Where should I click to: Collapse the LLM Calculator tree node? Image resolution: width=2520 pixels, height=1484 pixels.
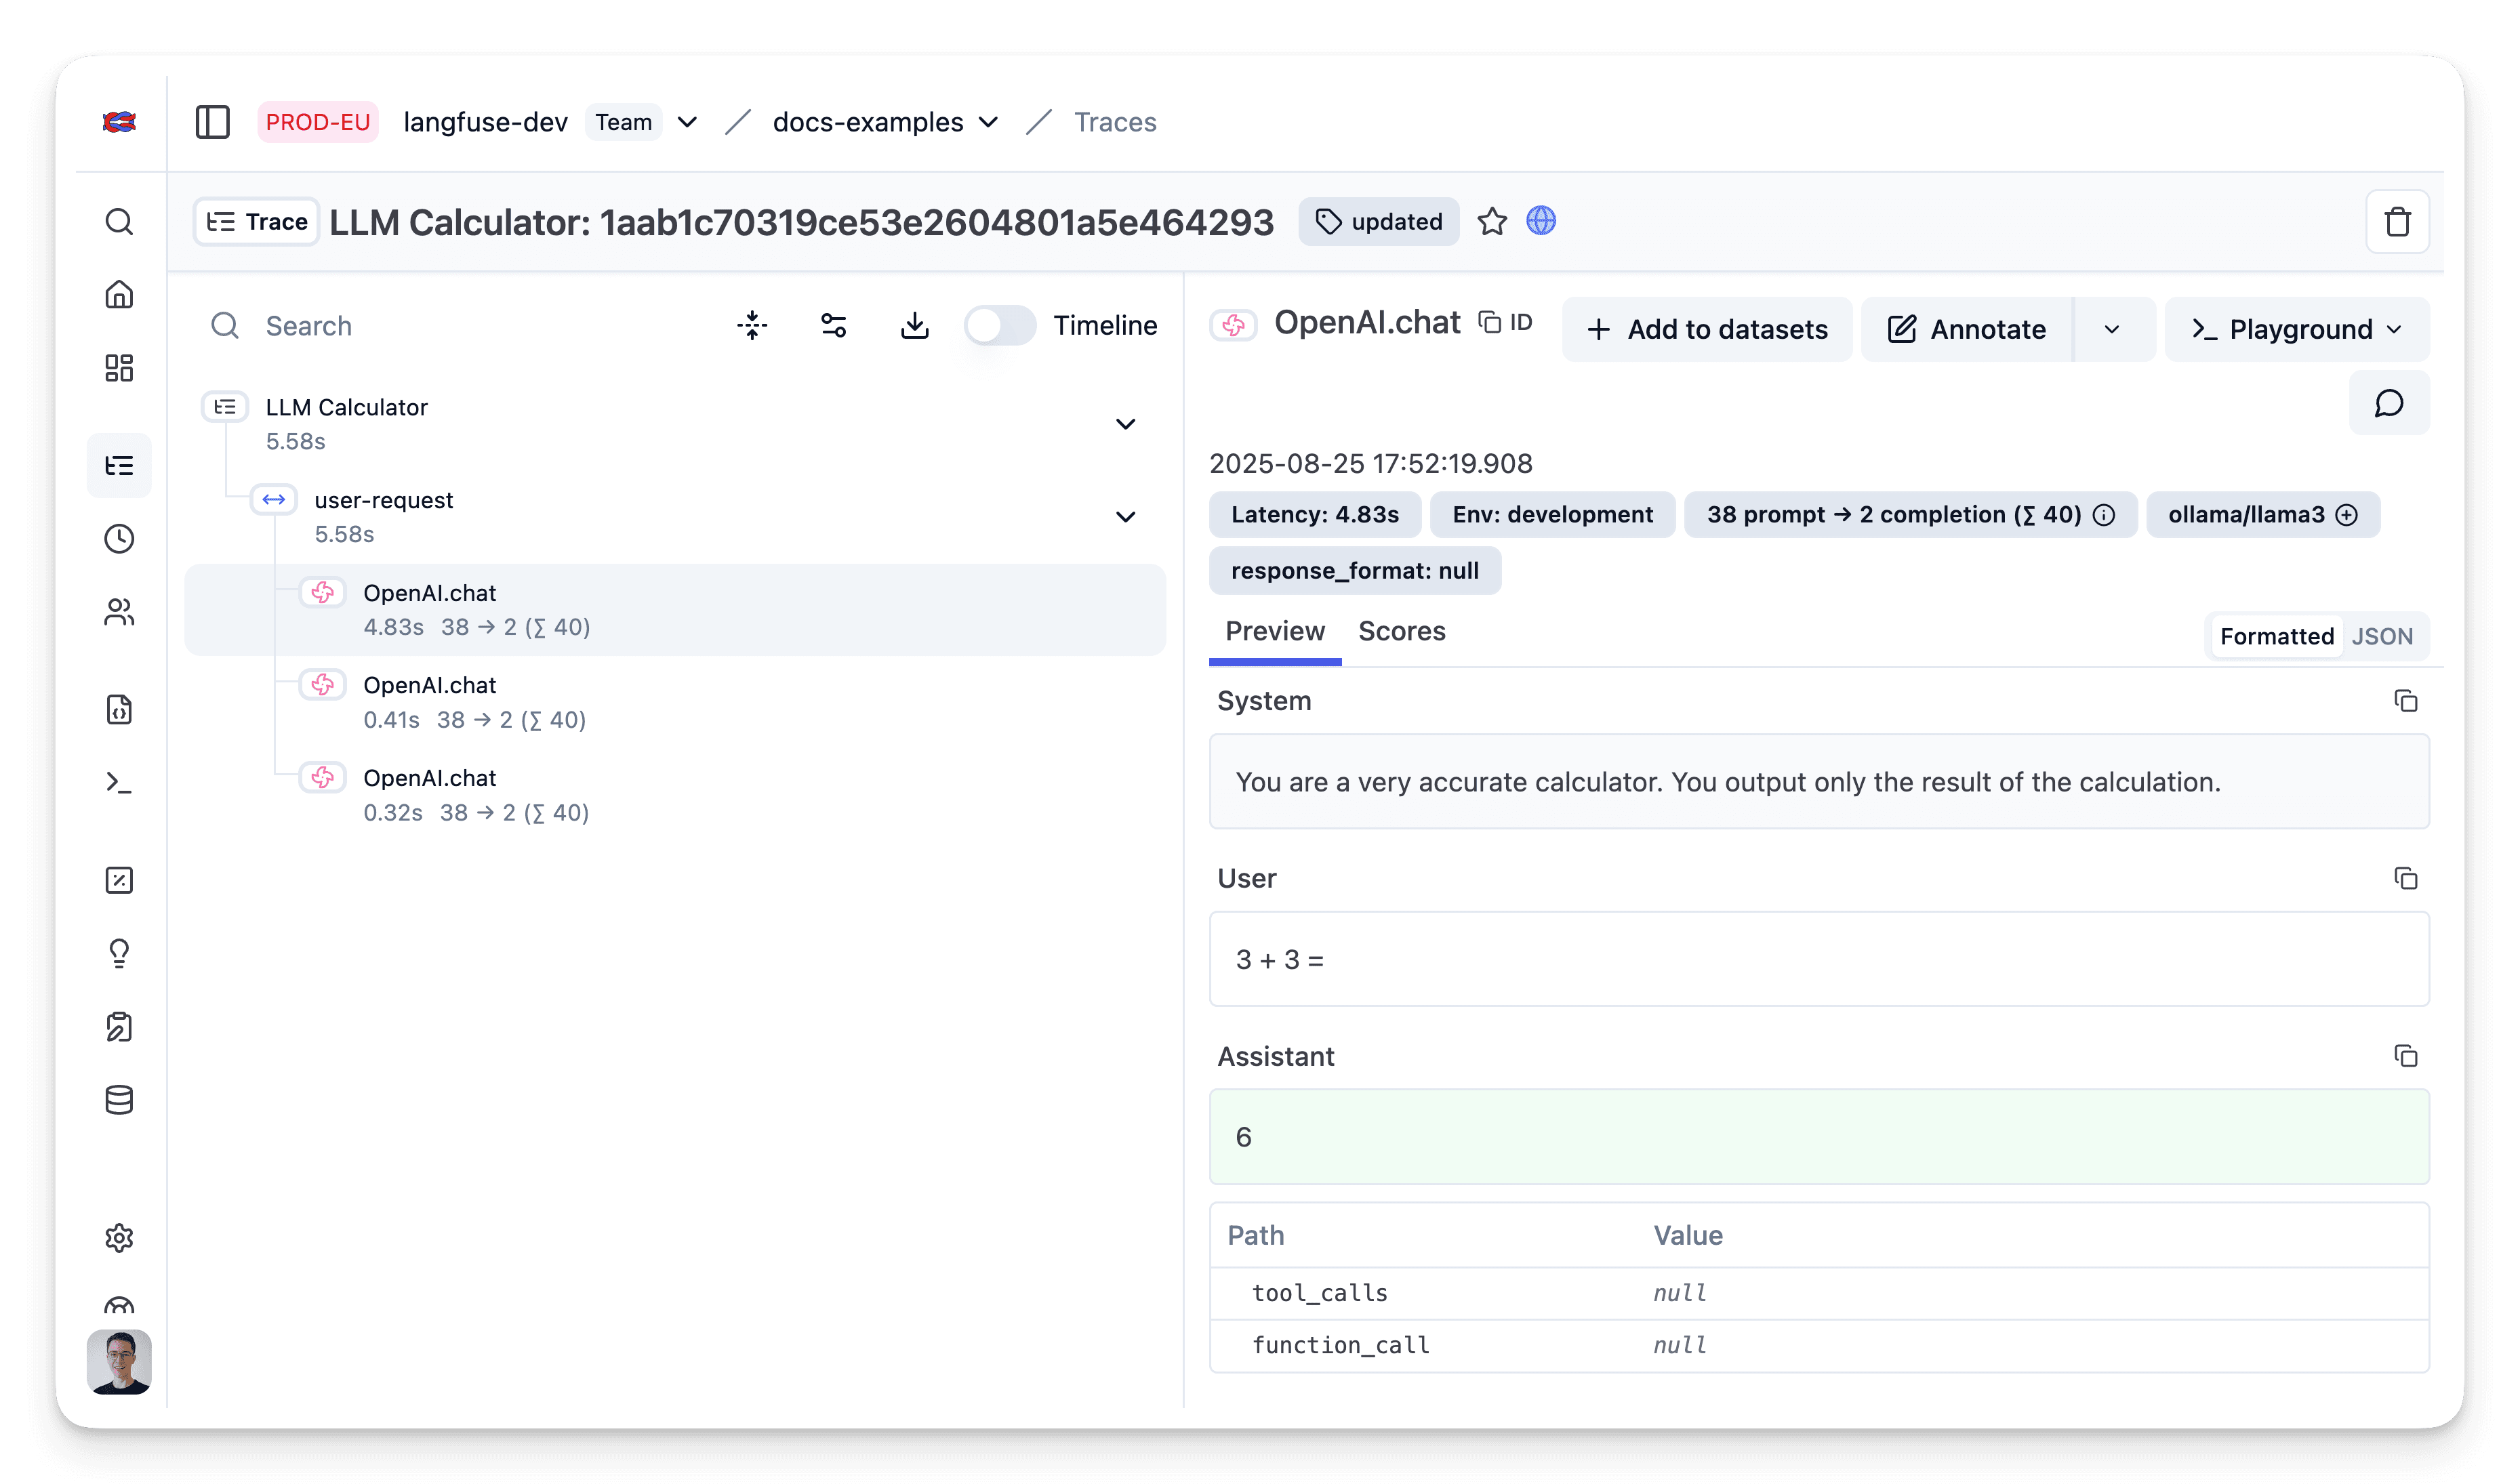point(1125,424)
